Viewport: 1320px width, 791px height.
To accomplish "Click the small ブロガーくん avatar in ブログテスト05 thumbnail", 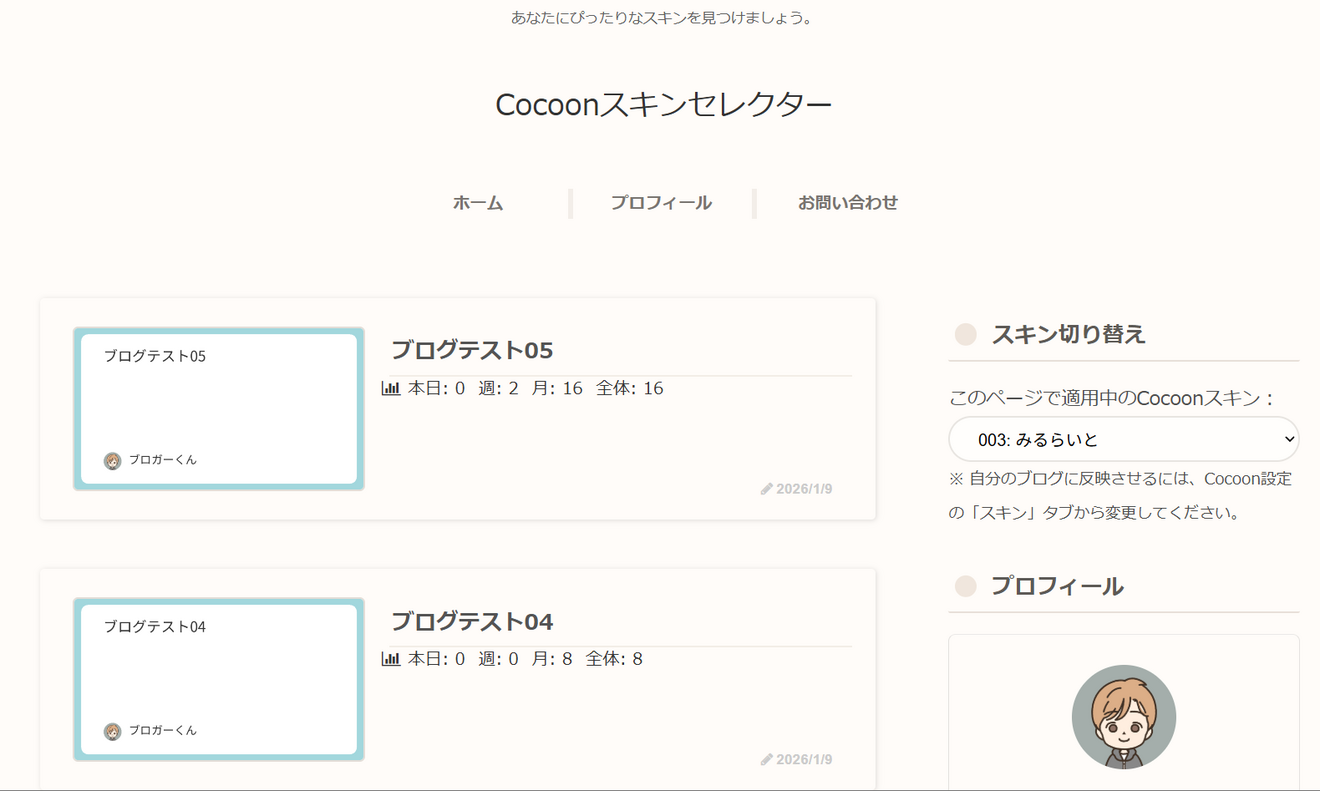I will click(112, 461).
